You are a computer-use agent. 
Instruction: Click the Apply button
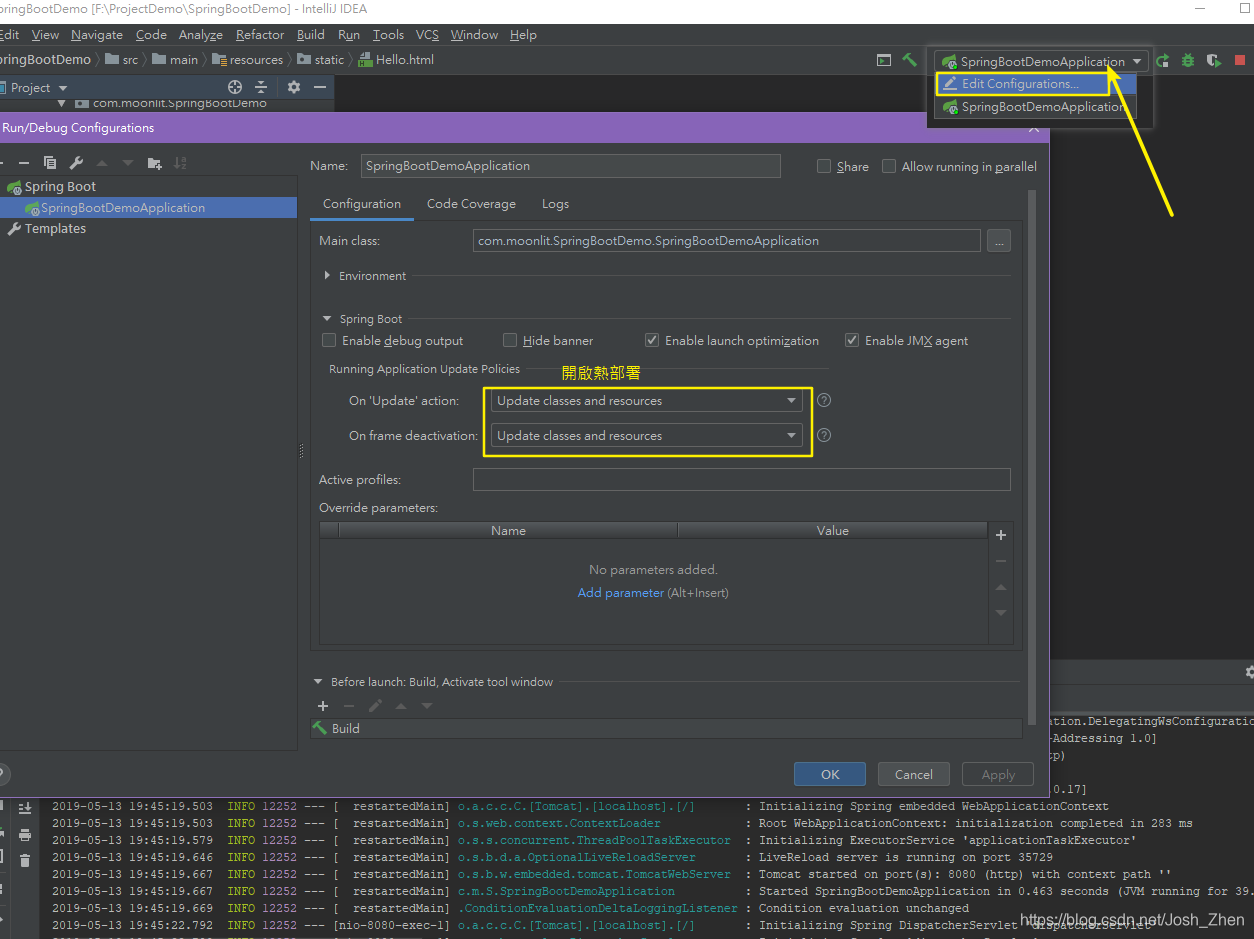coord(998,774)
